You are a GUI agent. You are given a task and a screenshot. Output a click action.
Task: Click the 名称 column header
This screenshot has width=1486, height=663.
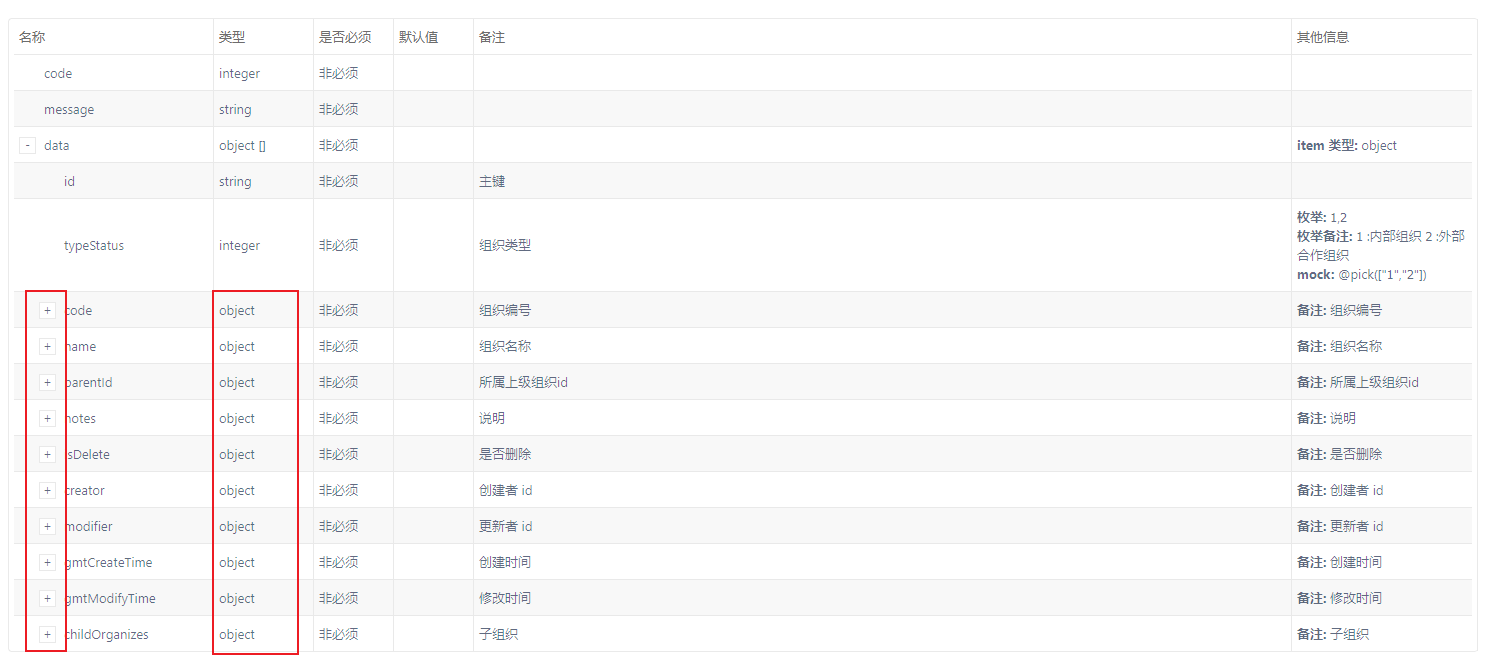31,36
